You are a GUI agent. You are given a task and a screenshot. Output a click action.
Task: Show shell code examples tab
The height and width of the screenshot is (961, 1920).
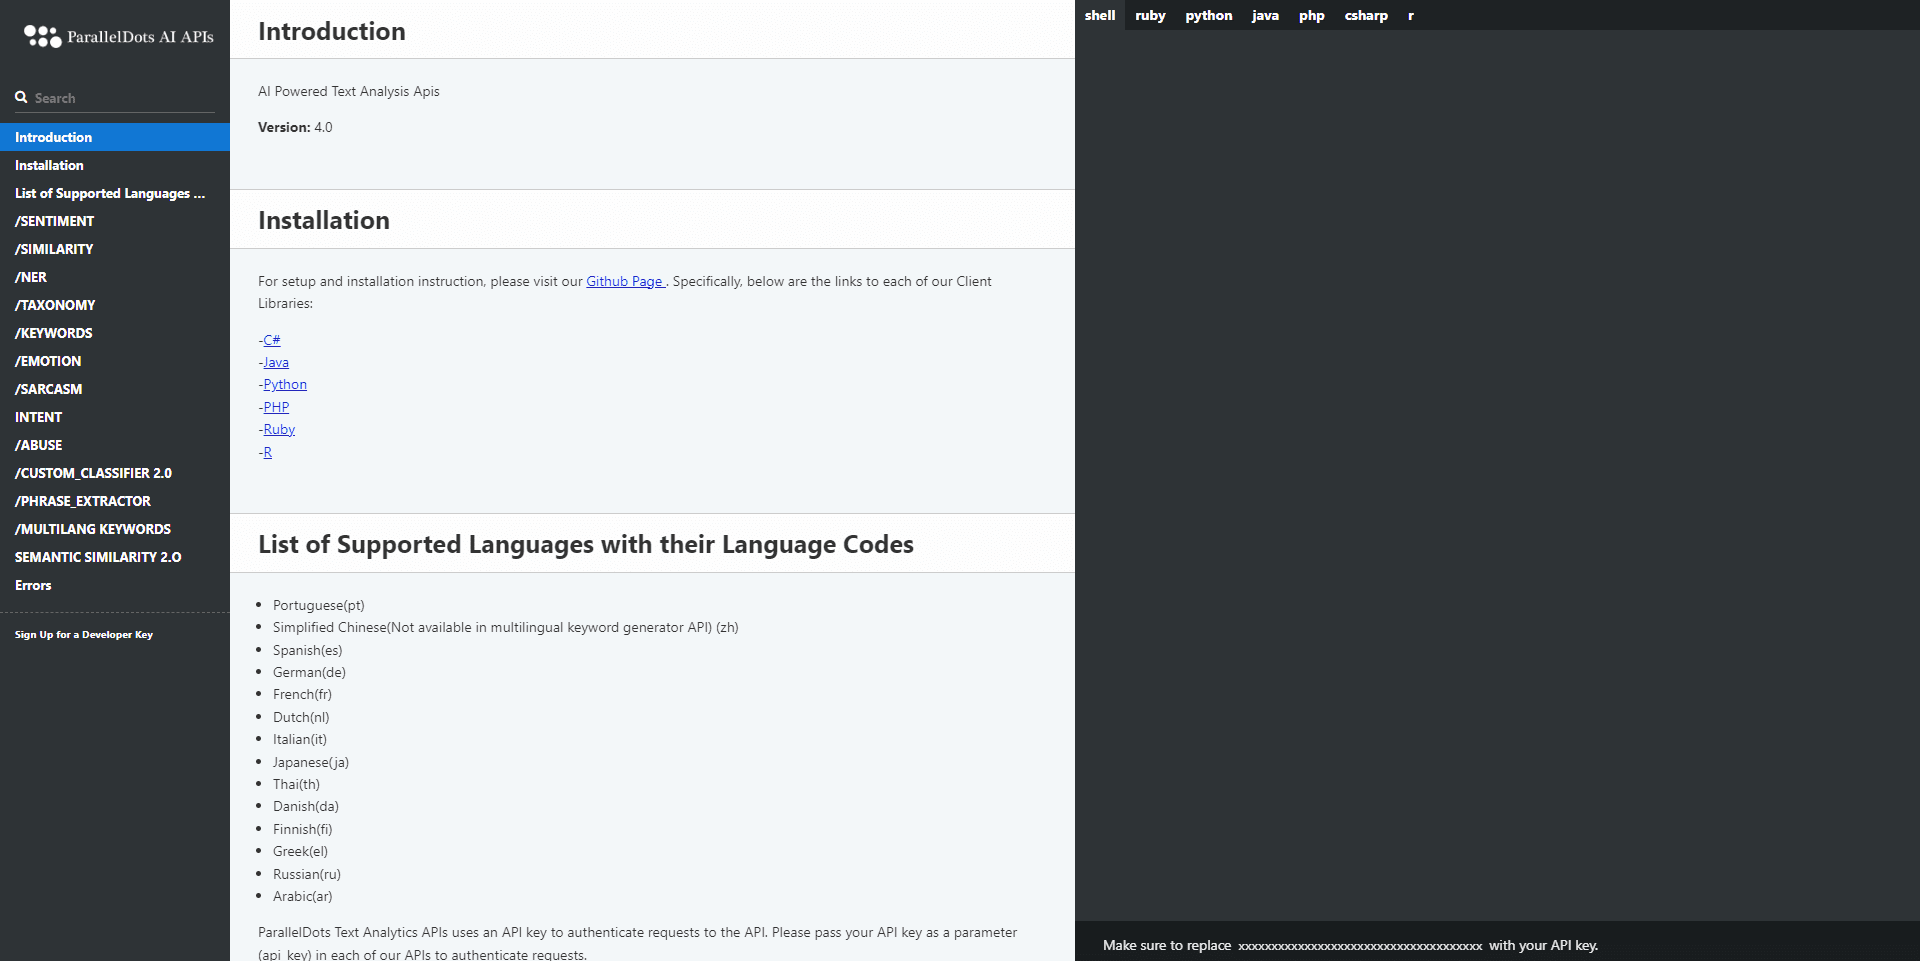tap(1099, 15)
